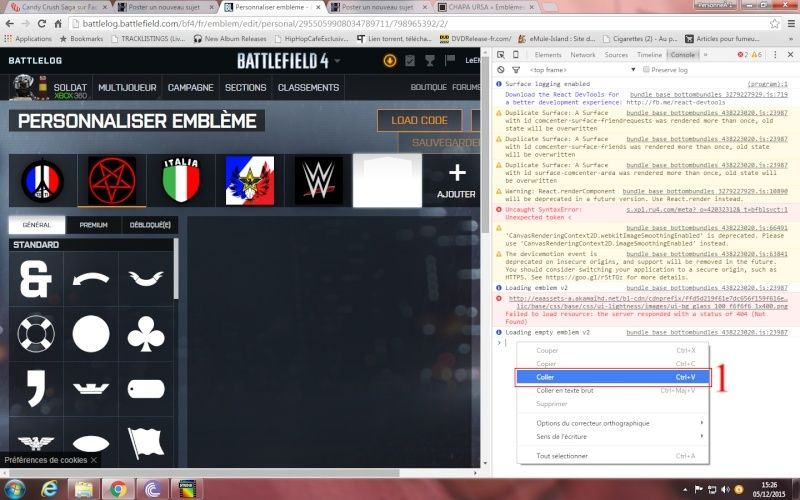This screenshot has width=800, height=500.
Task: Switch to the Network DevTools tab
Action: point(583,55)
